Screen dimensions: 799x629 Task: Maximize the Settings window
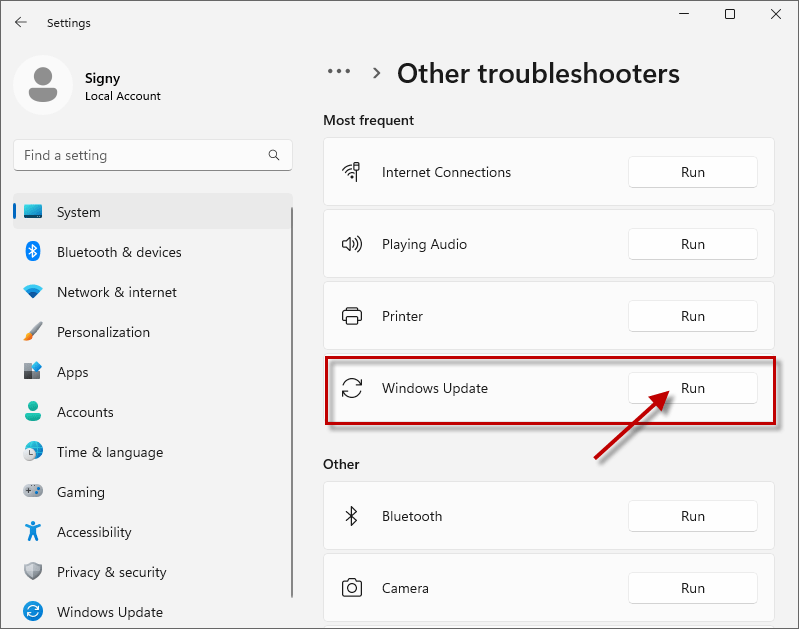tap(730, 14)
